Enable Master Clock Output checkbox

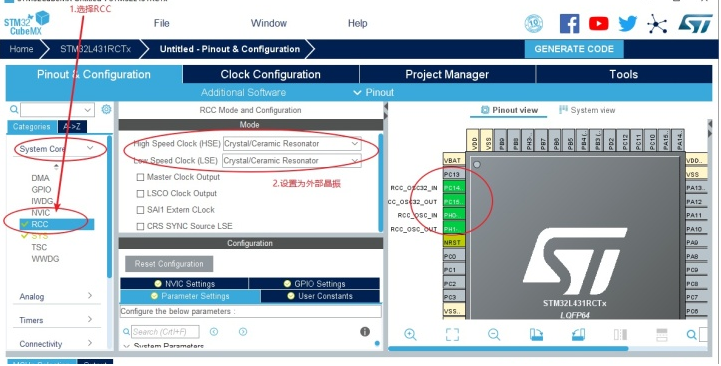[x=140, y=177]
